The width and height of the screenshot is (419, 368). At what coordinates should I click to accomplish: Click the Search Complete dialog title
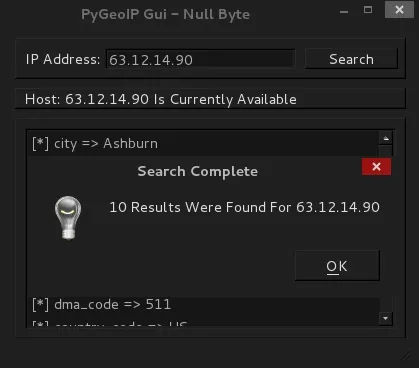coord(198,171)
